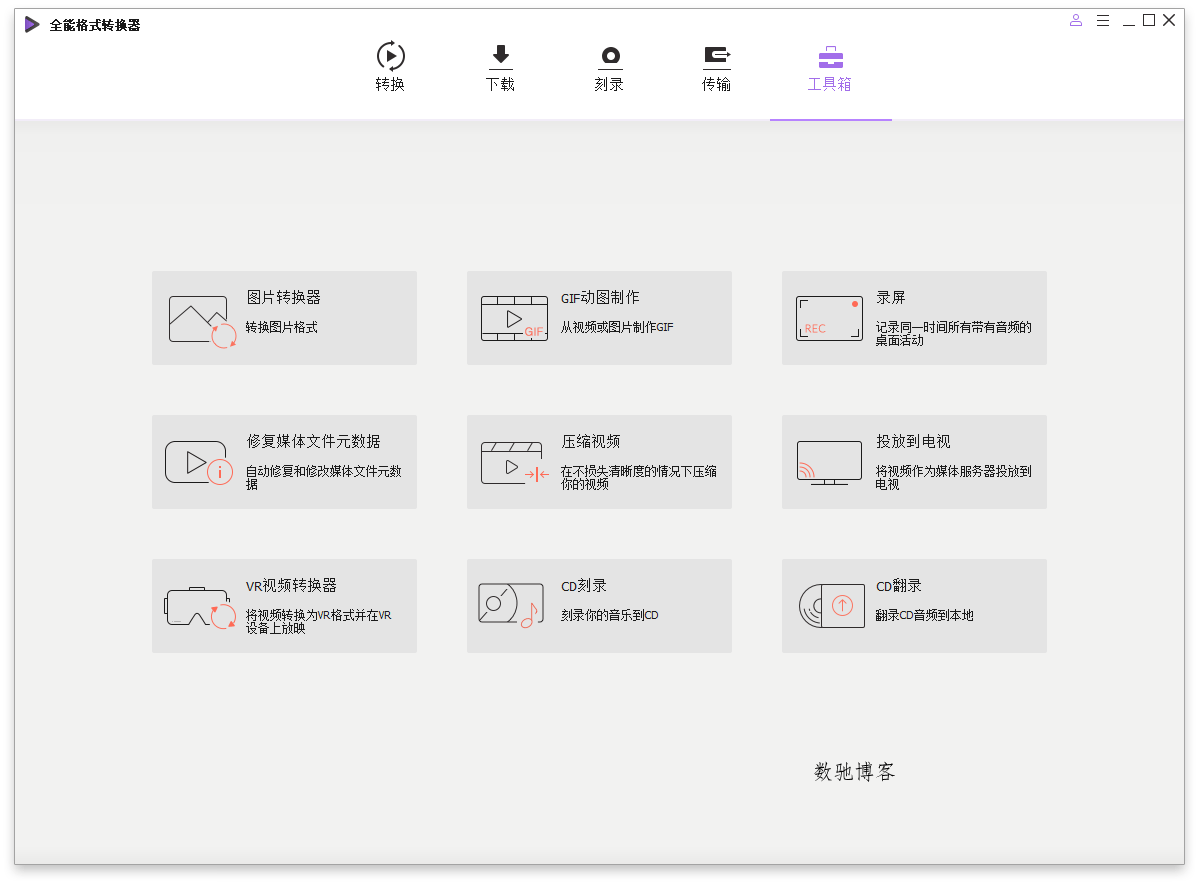Screen dimensions: 1199x888
Task: Click the text 翻录CD音频到本地
Action: [924, 615]
